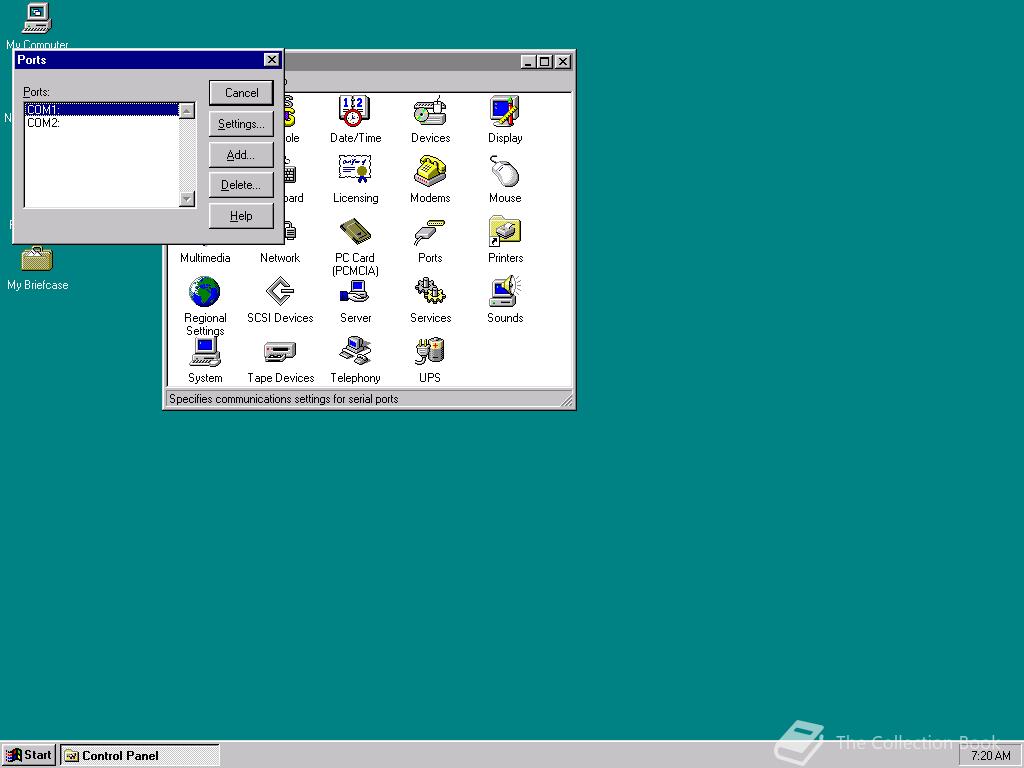Open the SCSI Devices applet
Screen dimensions: 1024x768
[x=280, y=292]
